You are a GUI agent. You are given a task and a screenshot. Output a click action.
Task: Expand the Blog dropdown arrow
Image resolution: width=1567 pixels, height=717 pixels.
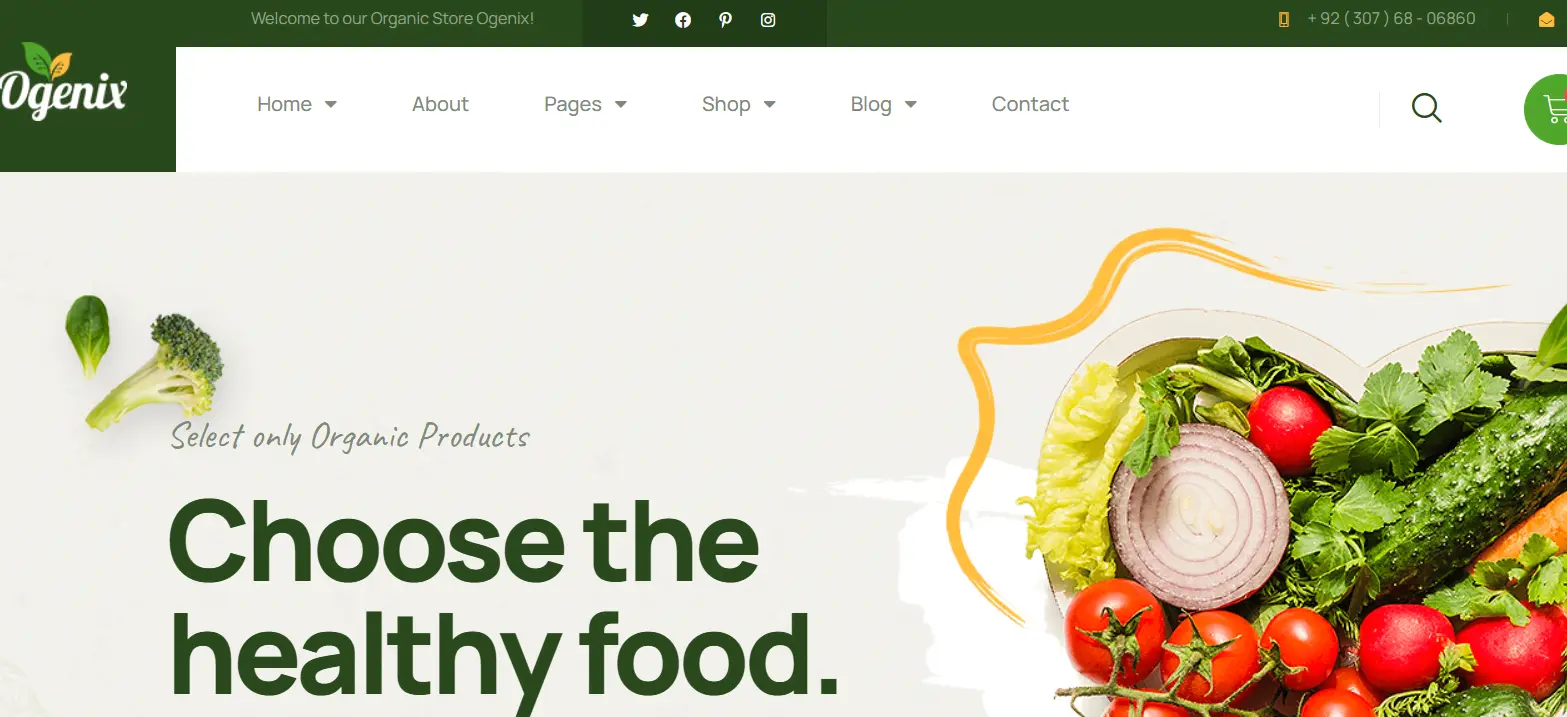click(910, 104)
